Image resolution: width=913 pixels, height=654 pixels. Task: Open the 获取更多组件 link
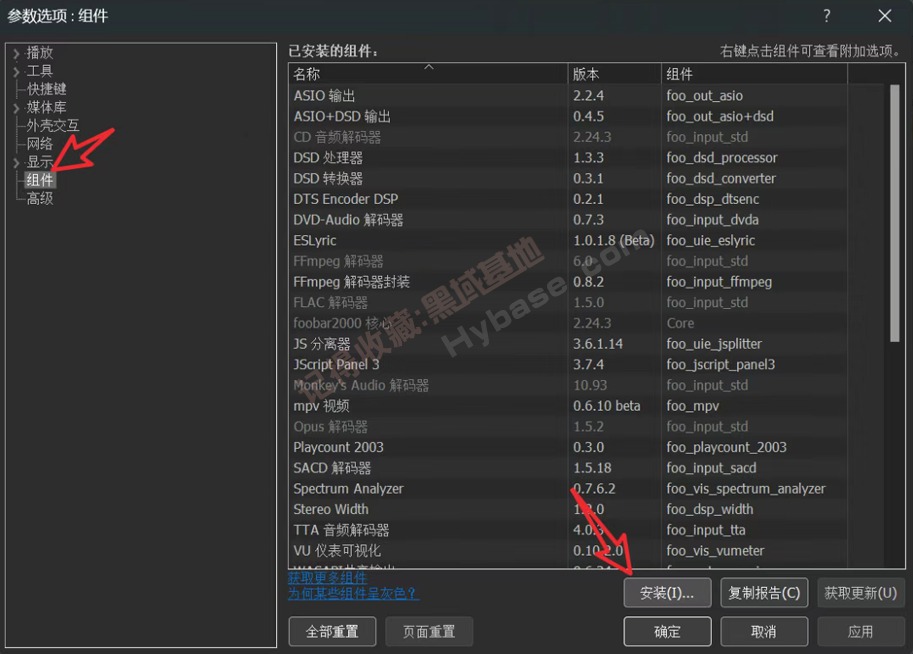[327, 578]
